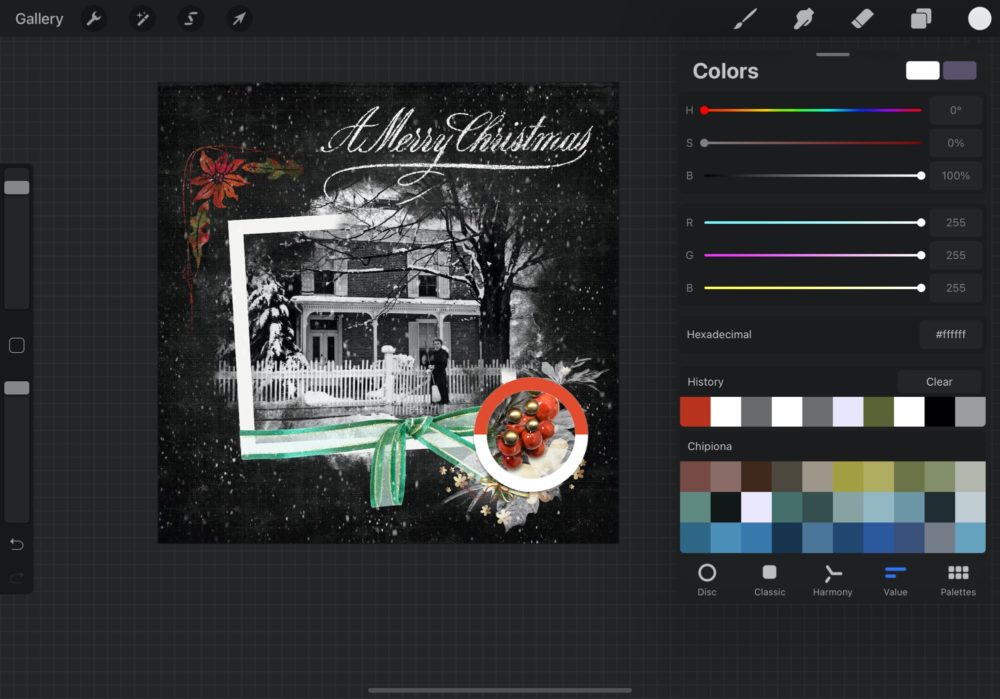This screenshot has height=699, width=1000.
Task: Tap the square Modify button in sidebar
Action: [x=17, y=346]
